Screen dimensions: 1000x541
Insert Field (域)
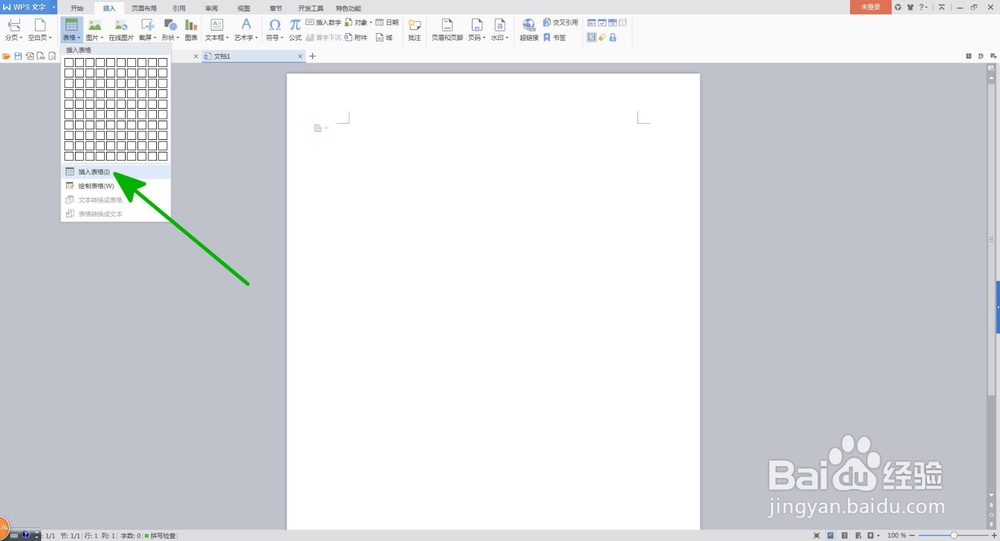384,38
